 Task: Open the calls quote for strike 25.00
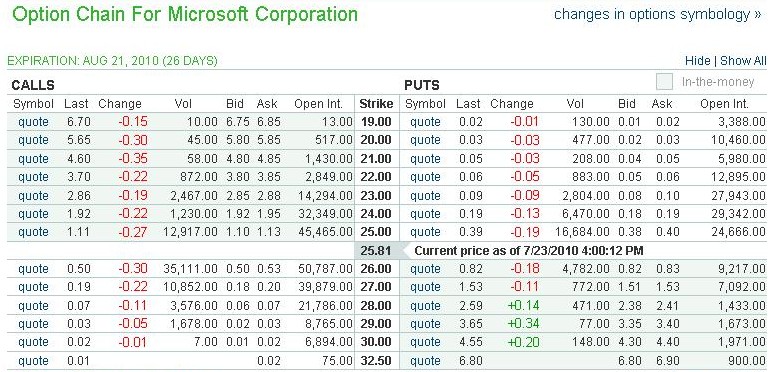tap(34, 232)
